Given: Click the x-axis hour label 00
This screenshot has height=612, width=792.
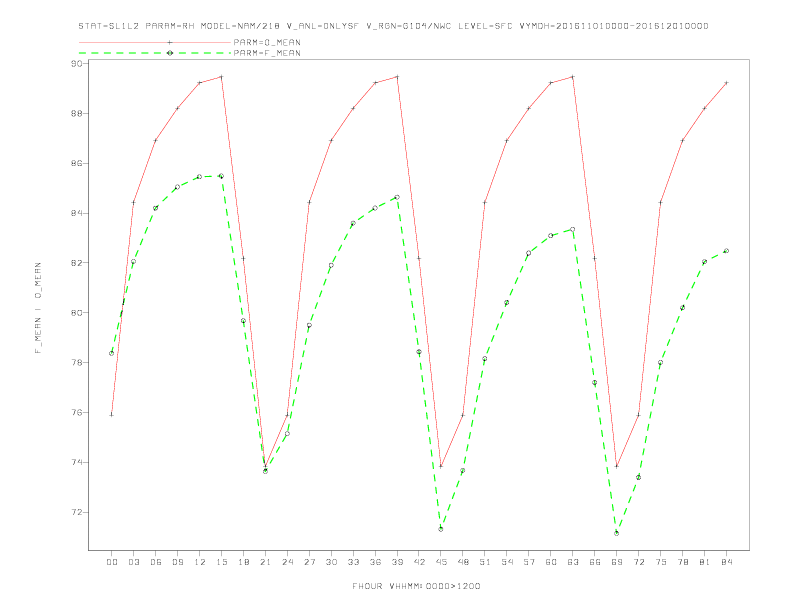Looking at the screenshot, I should pos(112,562).
